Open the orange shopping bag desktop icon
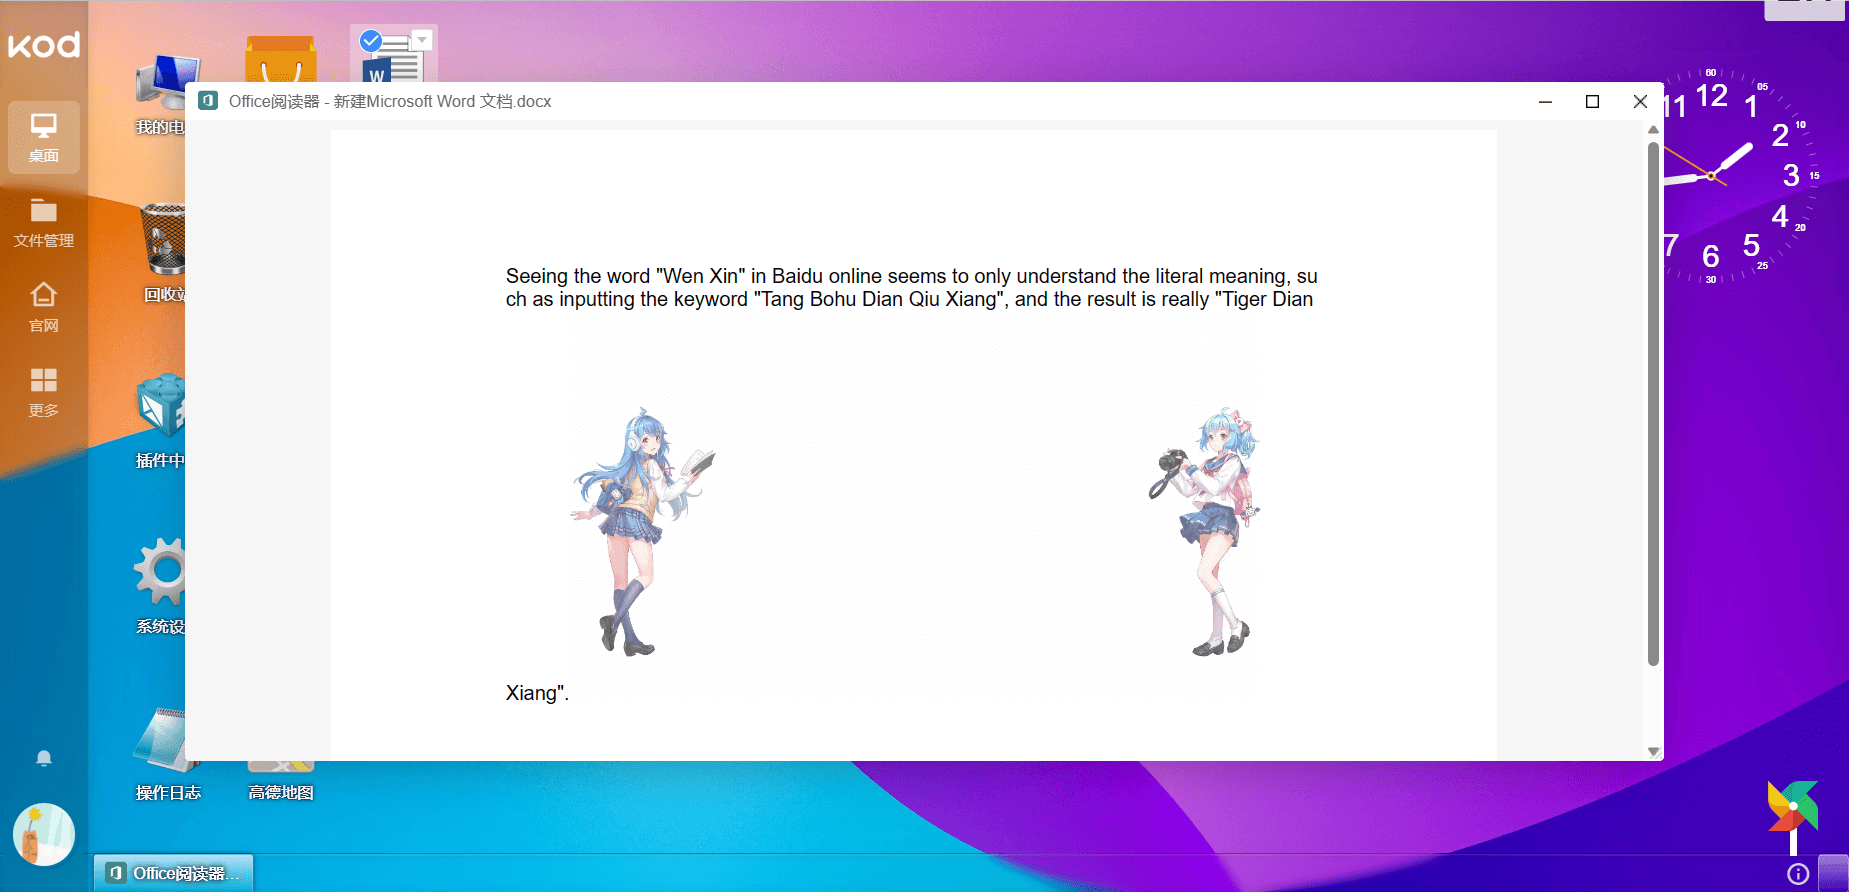Screen dimensions: 1849x892 point(281,60)
